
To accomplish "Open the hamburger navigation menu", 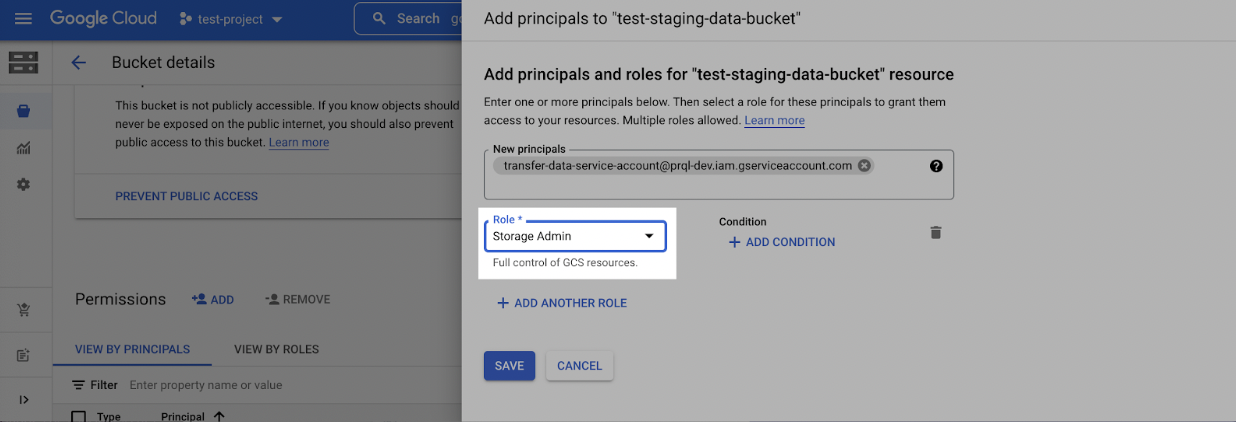I will (x=23, y=19).
